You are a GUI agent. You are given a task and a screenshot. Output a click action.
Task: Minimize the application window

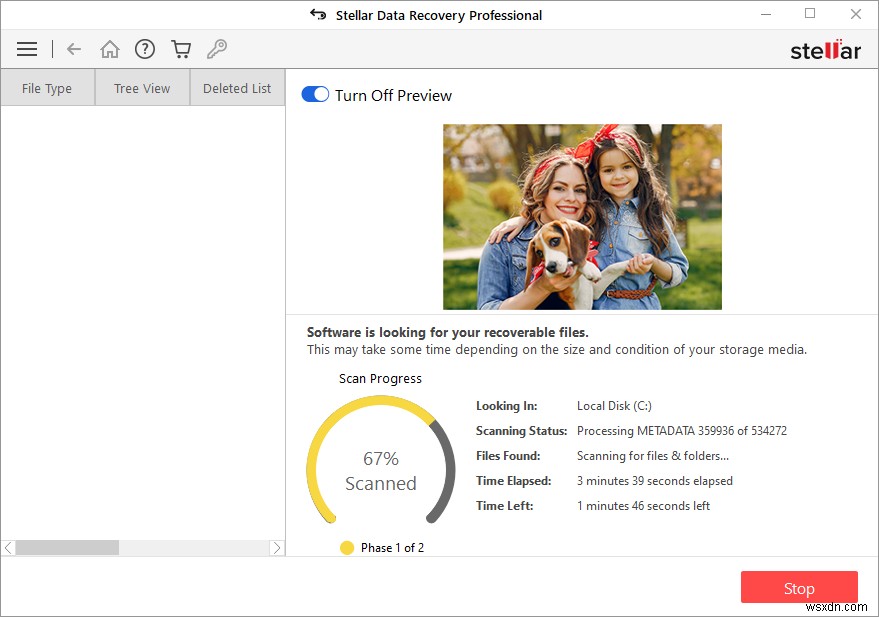pyautogui.click(x=765, y=14)
